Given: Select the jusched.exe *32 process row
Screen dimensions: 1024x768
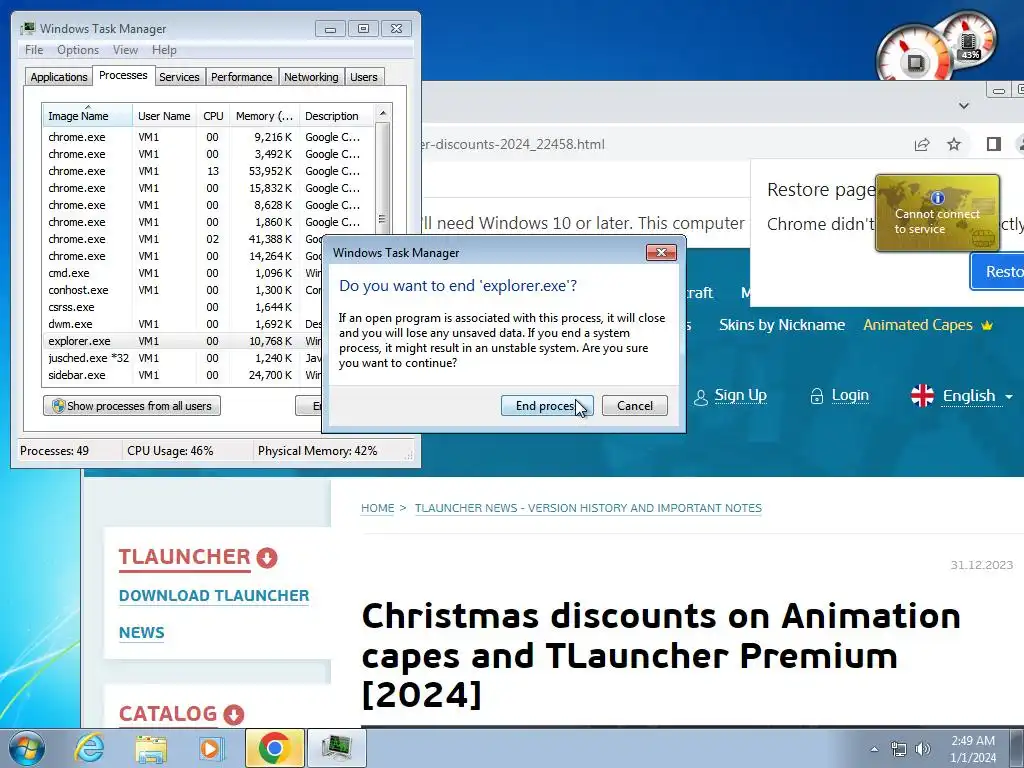Looking at the screenshot, I should pos(183,358).
